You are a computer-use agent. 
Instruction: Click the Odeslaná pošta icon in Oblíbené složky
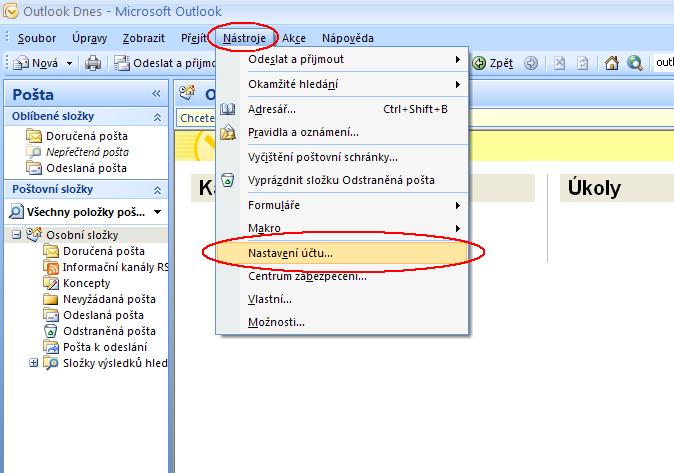point(34,168)
